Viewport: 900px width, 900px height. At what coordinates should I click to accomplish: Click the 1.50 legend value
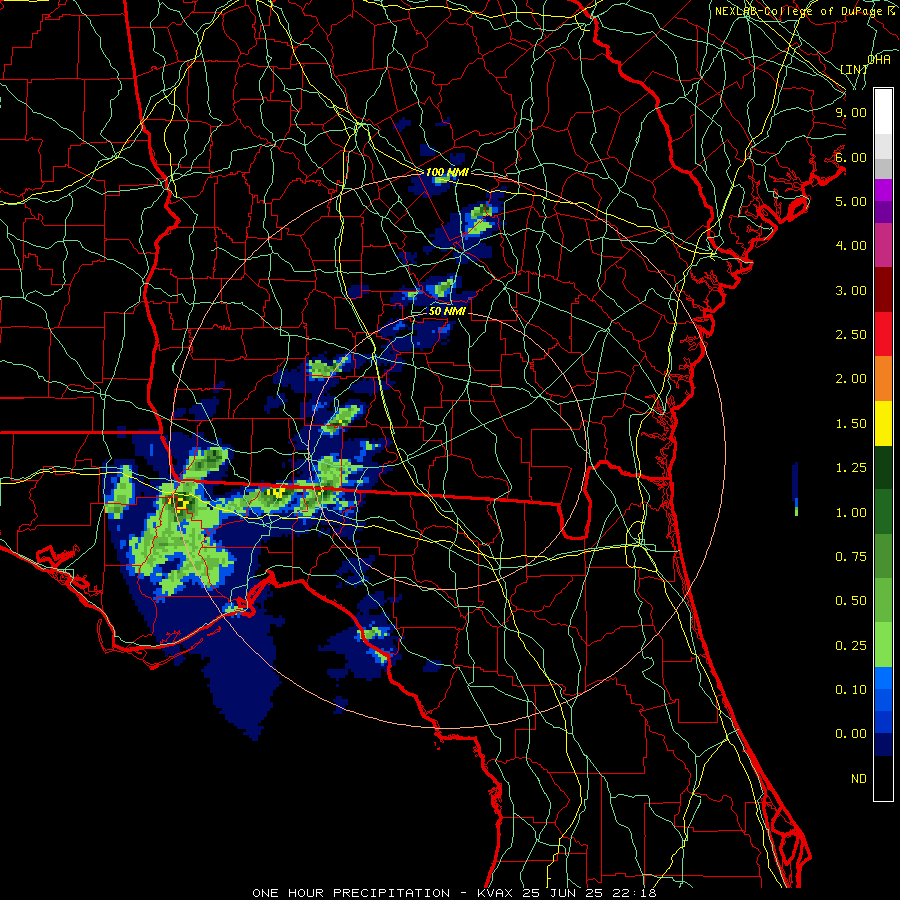(x=851, y=424)
